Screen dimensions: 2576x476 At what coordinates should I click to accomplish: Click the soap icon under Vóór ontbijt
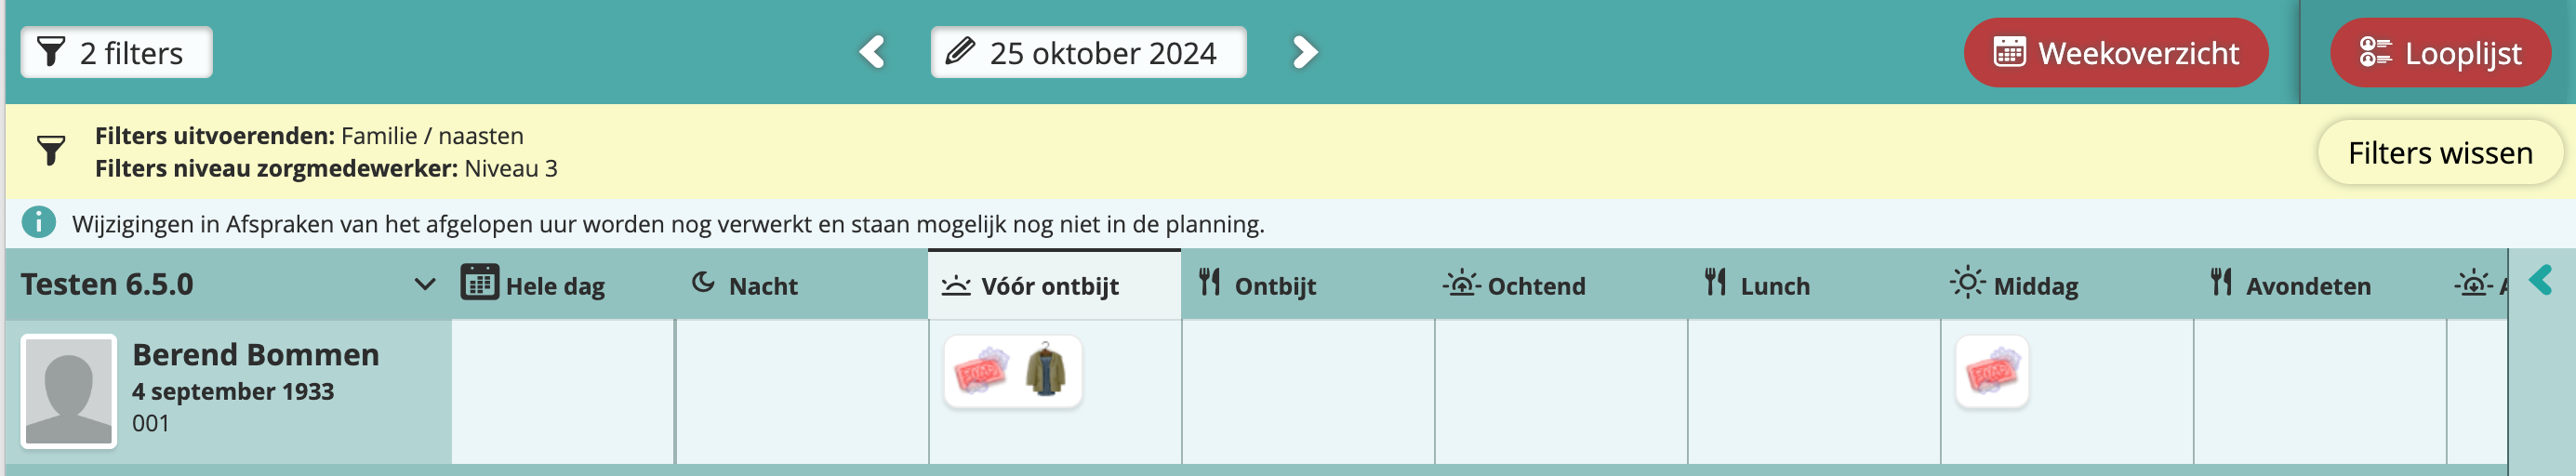click(980, 372)
